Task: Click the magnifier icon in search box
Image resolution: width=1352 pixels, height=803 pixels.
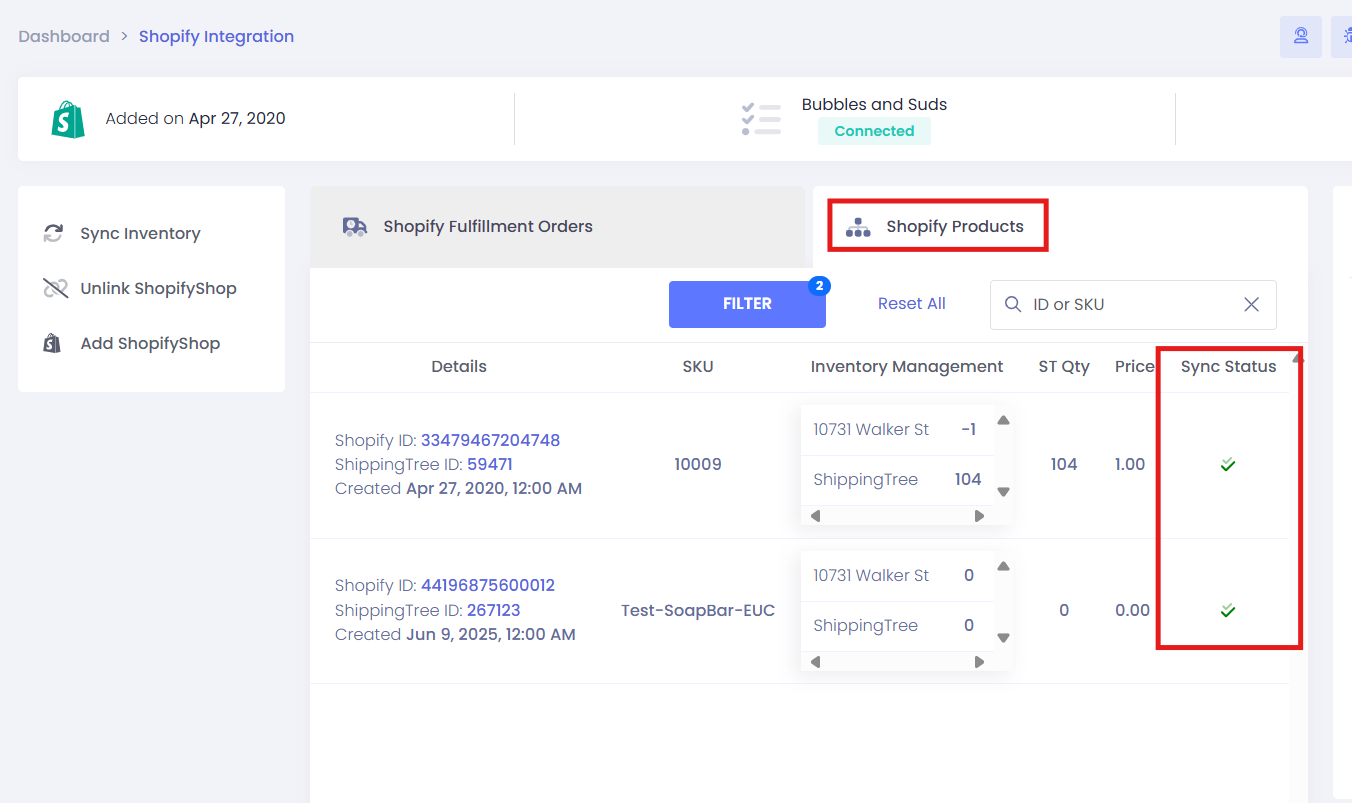Action: [1013, 304]
